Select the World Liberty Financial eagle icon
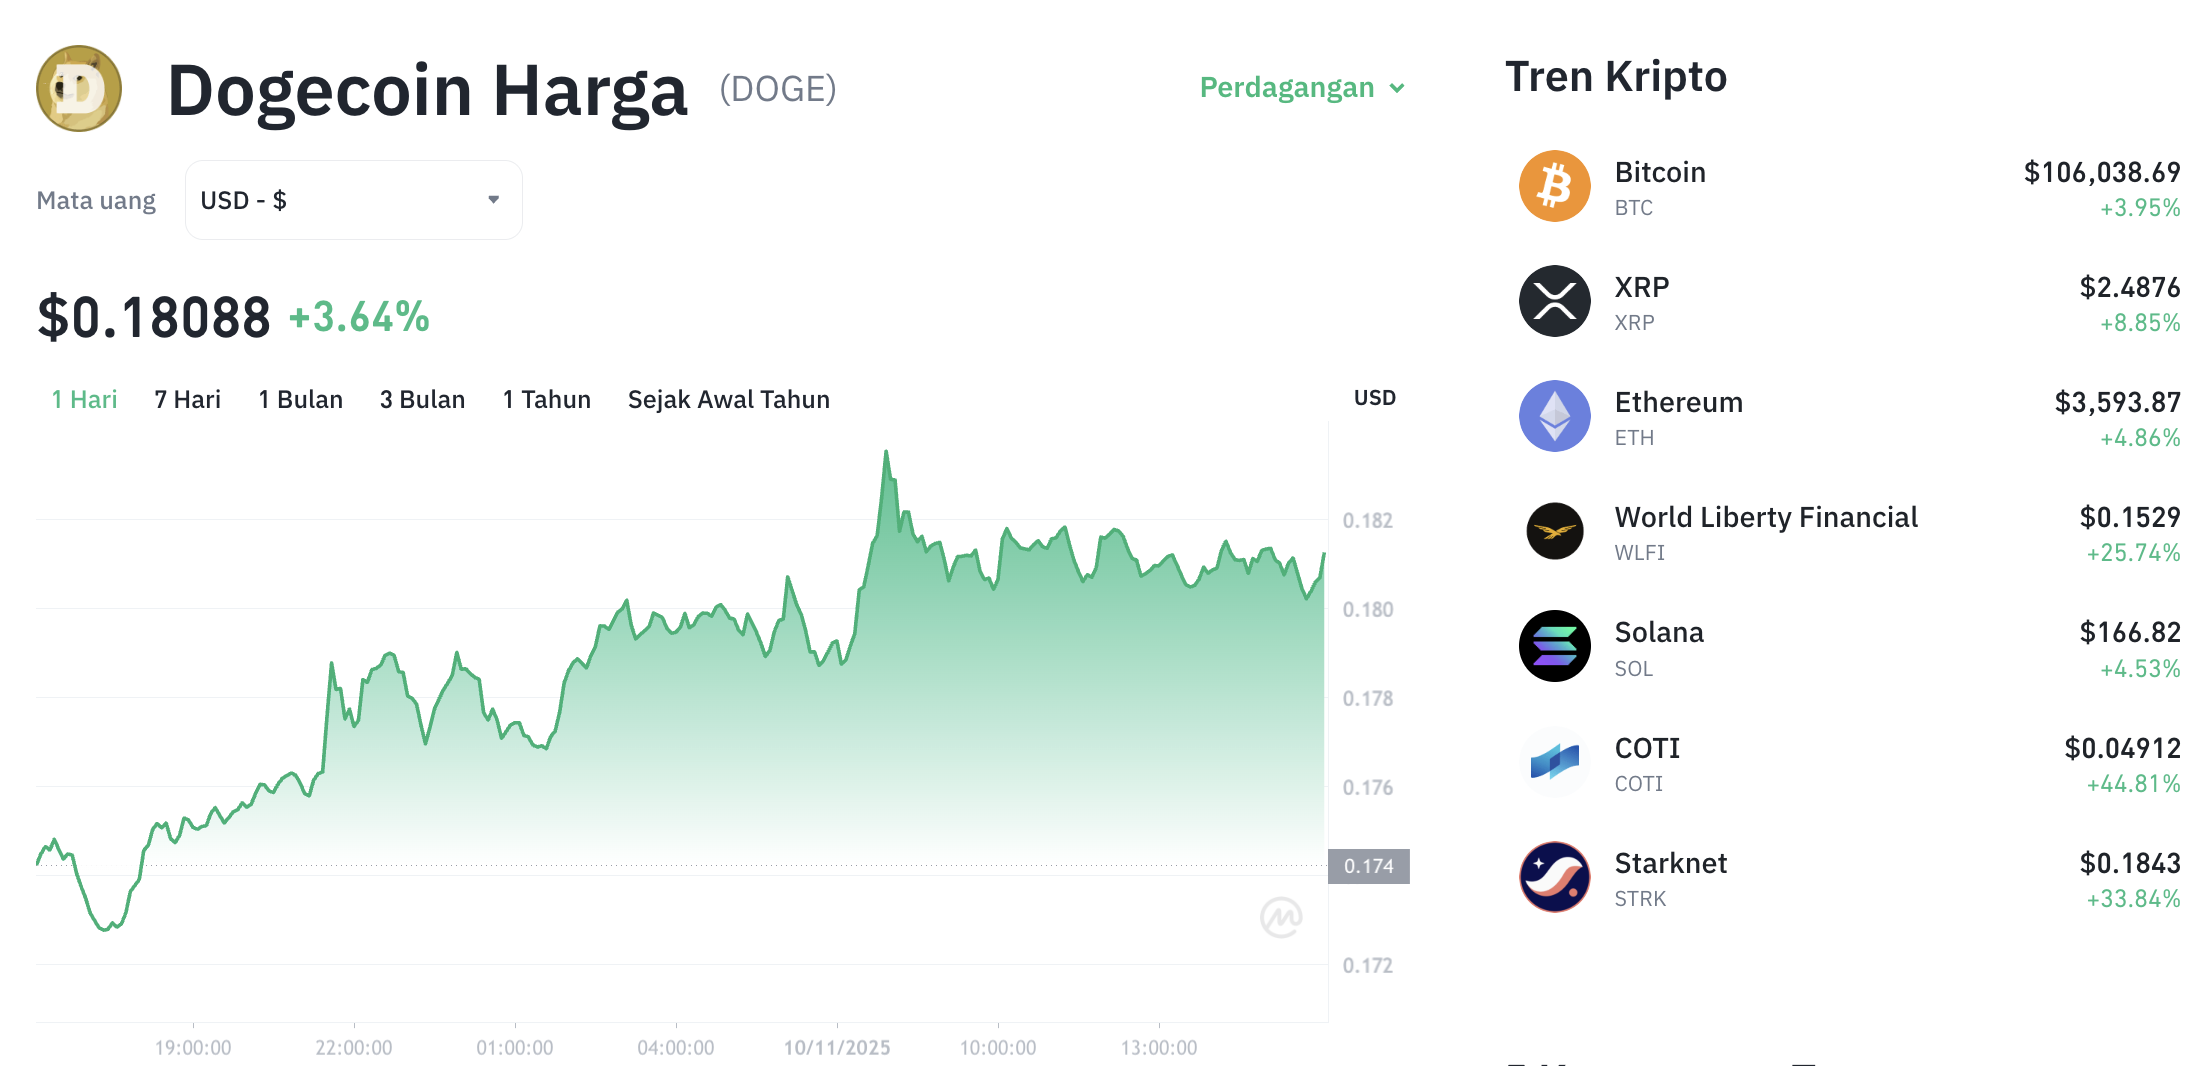The height and width of the screenshot is (1066, 2196). (x=1554, y=531)
